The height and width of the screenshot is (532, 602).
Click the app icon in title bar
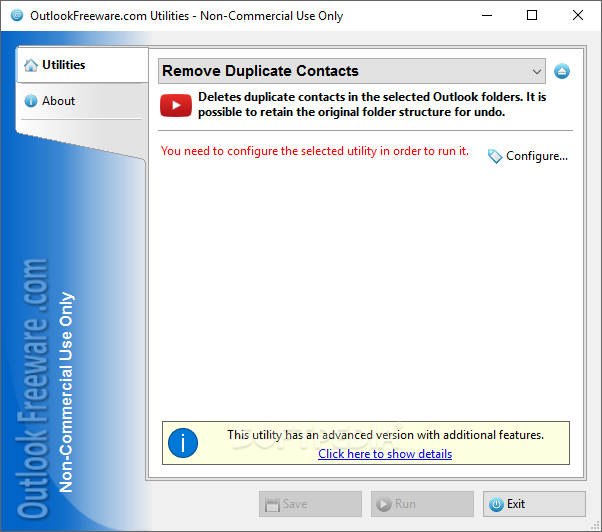17,15
